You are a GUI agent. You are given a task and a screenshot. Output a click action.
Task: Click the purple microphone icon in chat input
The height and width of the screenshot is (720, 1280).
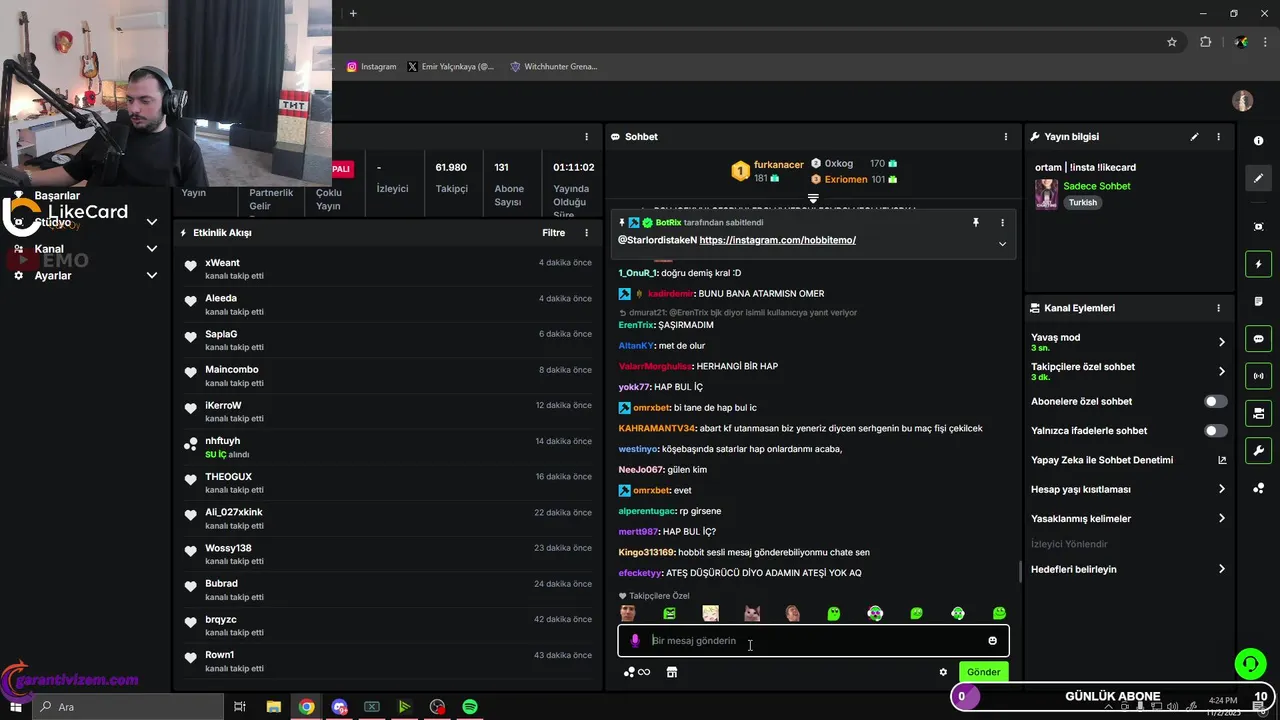[x=634, y=641]
